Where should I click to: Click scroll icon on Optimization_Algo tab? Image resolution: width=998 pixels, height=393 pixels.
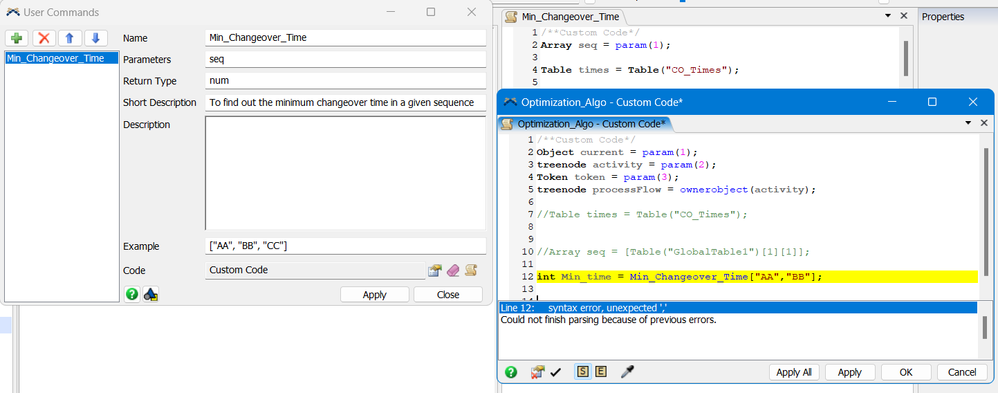507,124
